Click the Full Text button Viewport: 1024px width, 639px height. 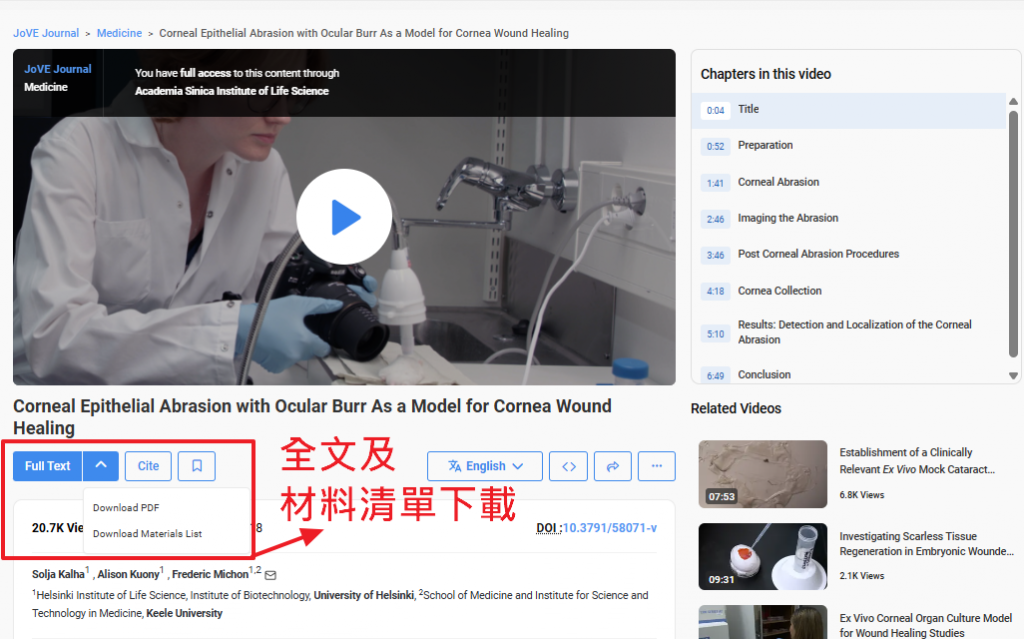48,466
